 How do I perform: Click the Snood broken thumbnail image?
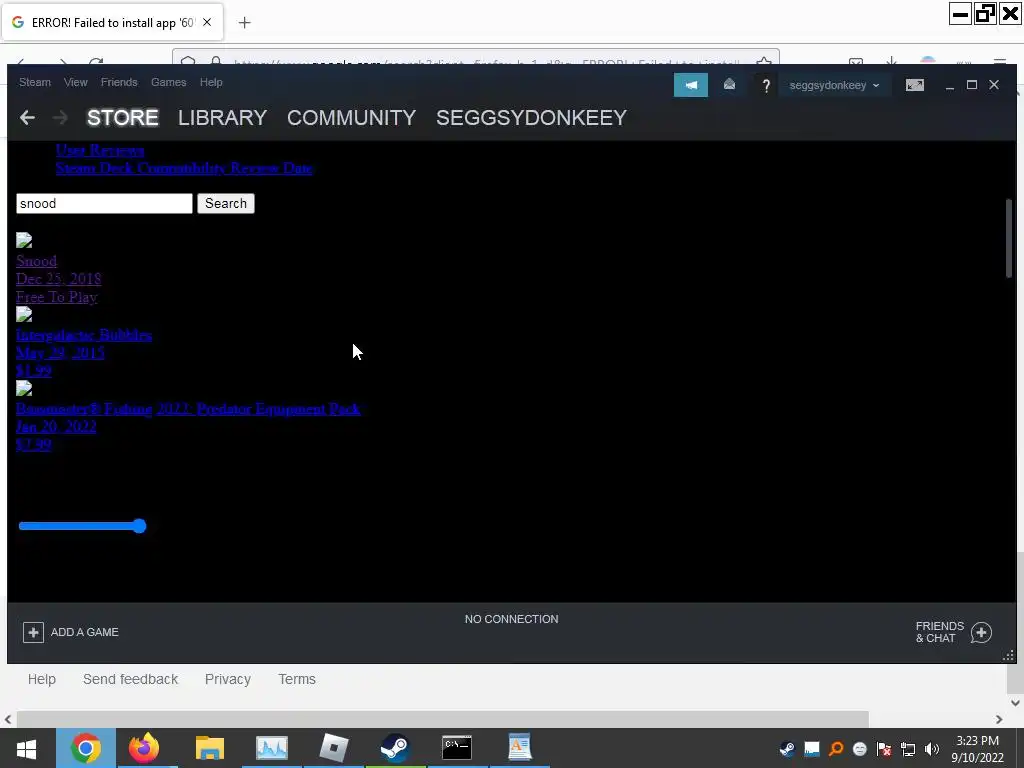click(x=24, y=240)
